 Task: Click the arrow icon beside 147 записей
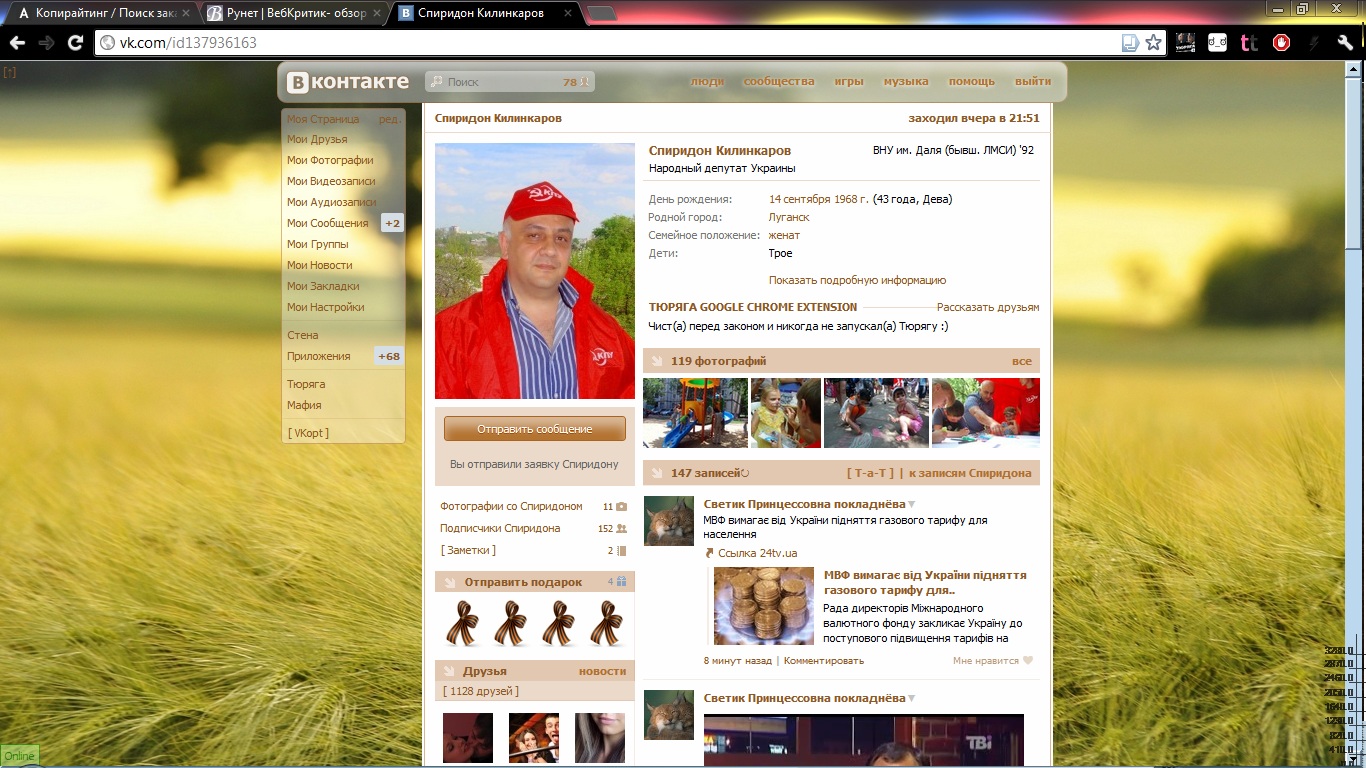(657, 473)
